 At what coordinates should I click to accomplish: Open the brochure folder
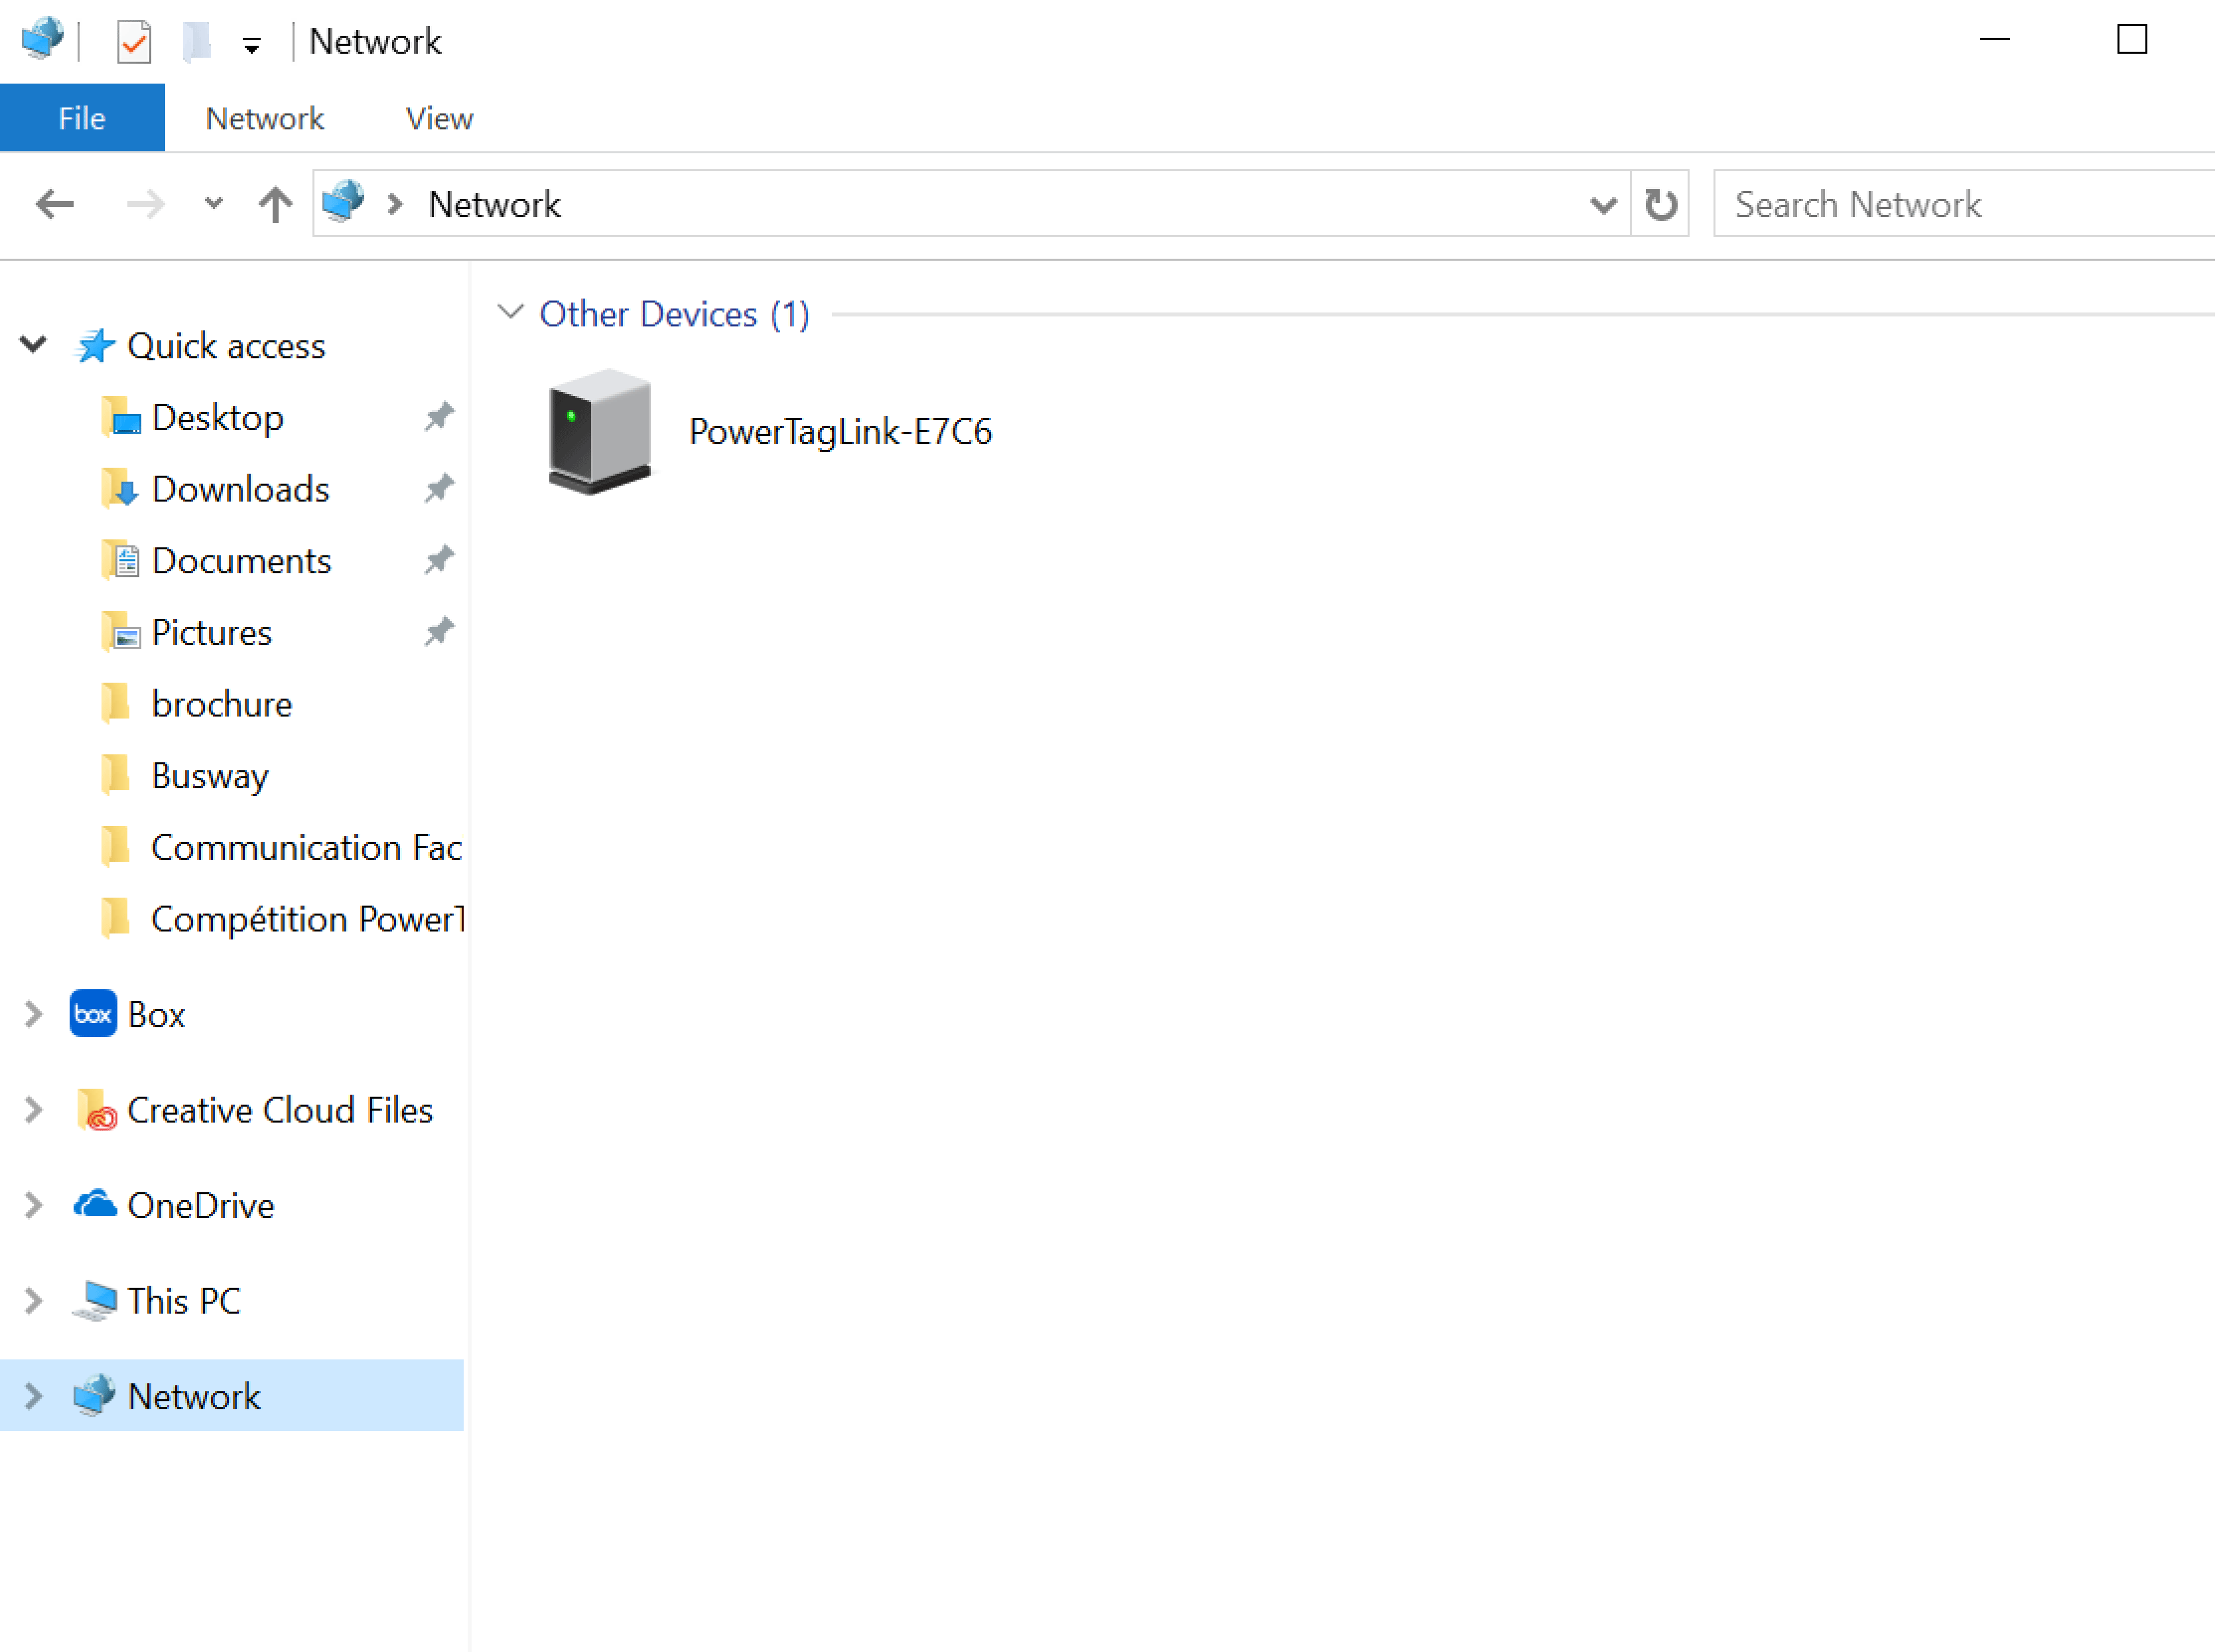pos(222,705)
